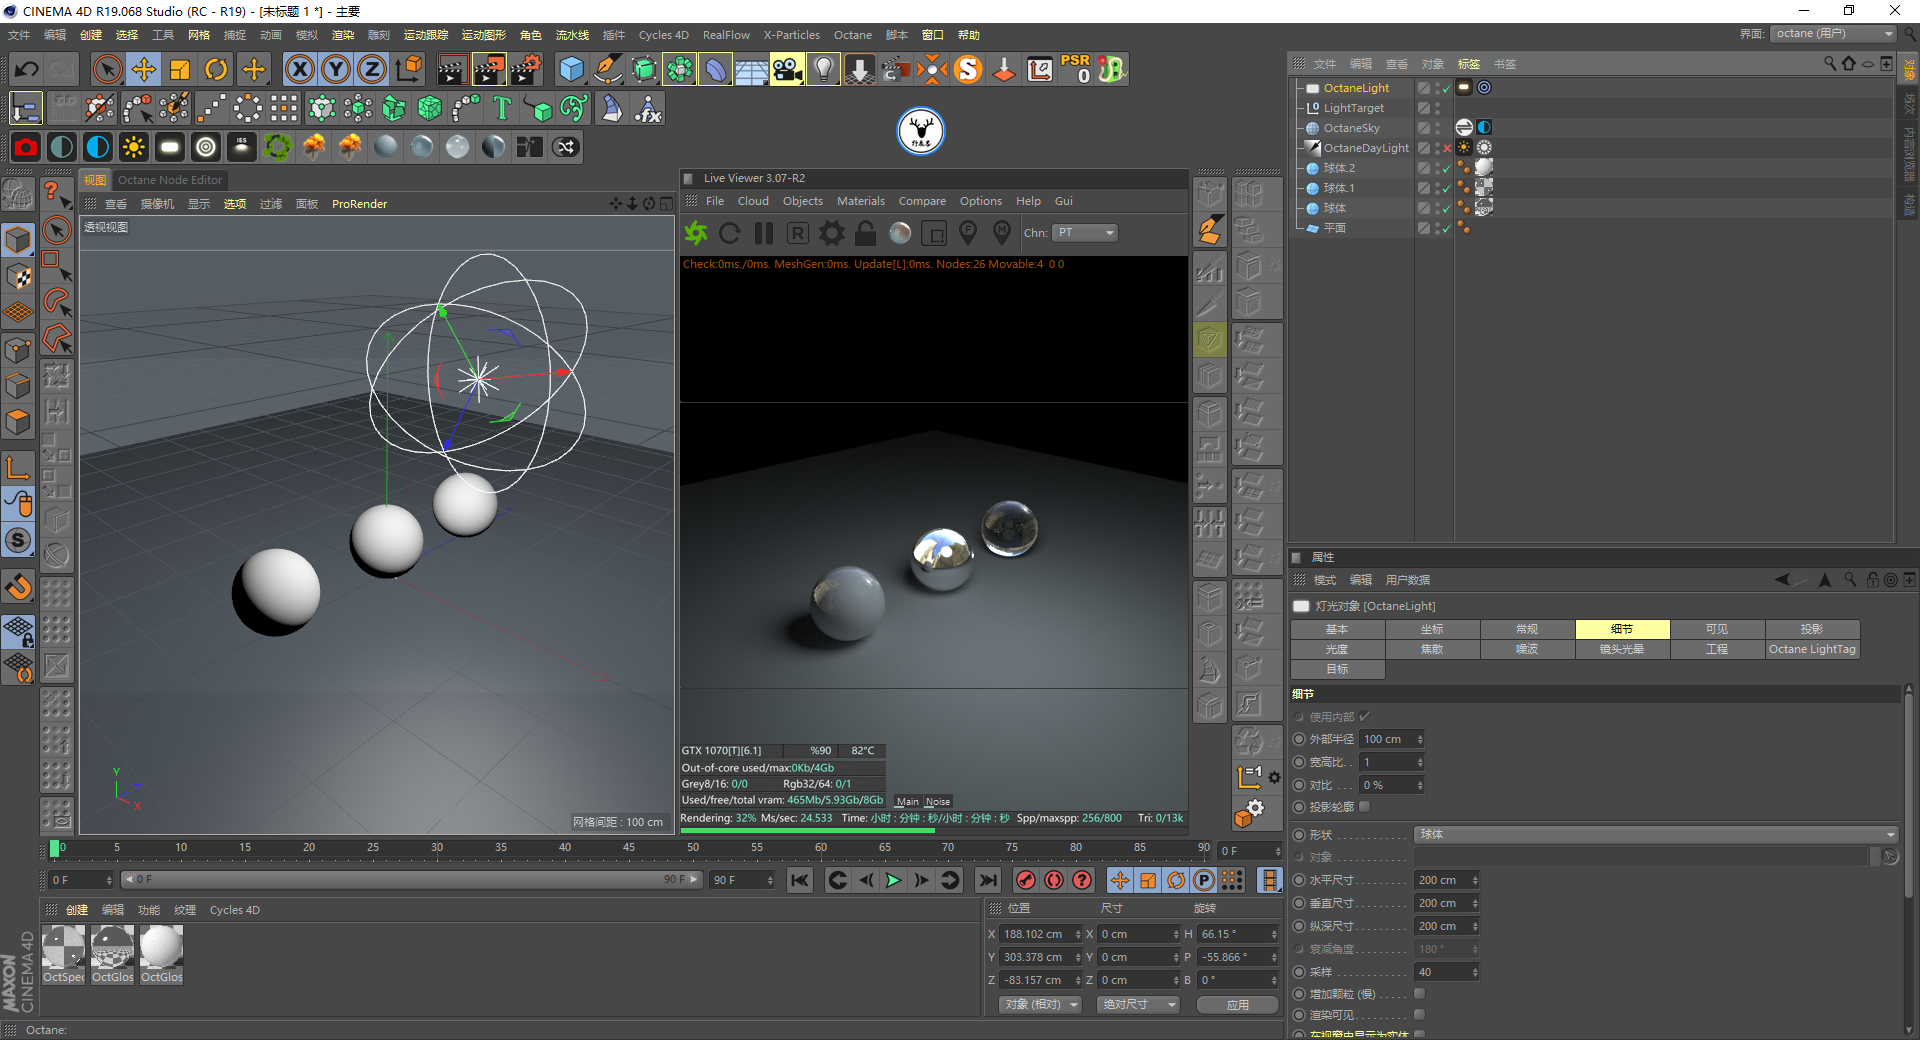The height and width of the screenshot is (1040, 1920).
Task: Enable the 渲染可见 checkbox
Action: pos(1419,1014)
